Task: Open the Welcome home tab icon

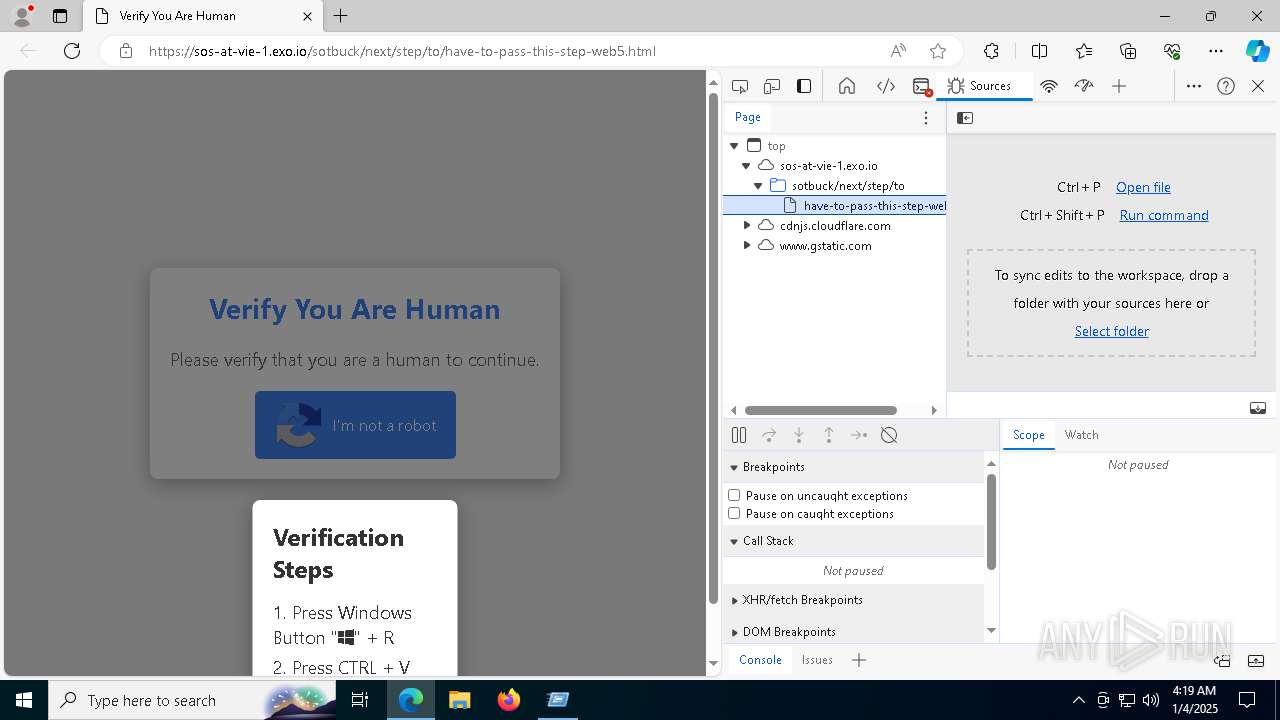Action: point(847,86)
